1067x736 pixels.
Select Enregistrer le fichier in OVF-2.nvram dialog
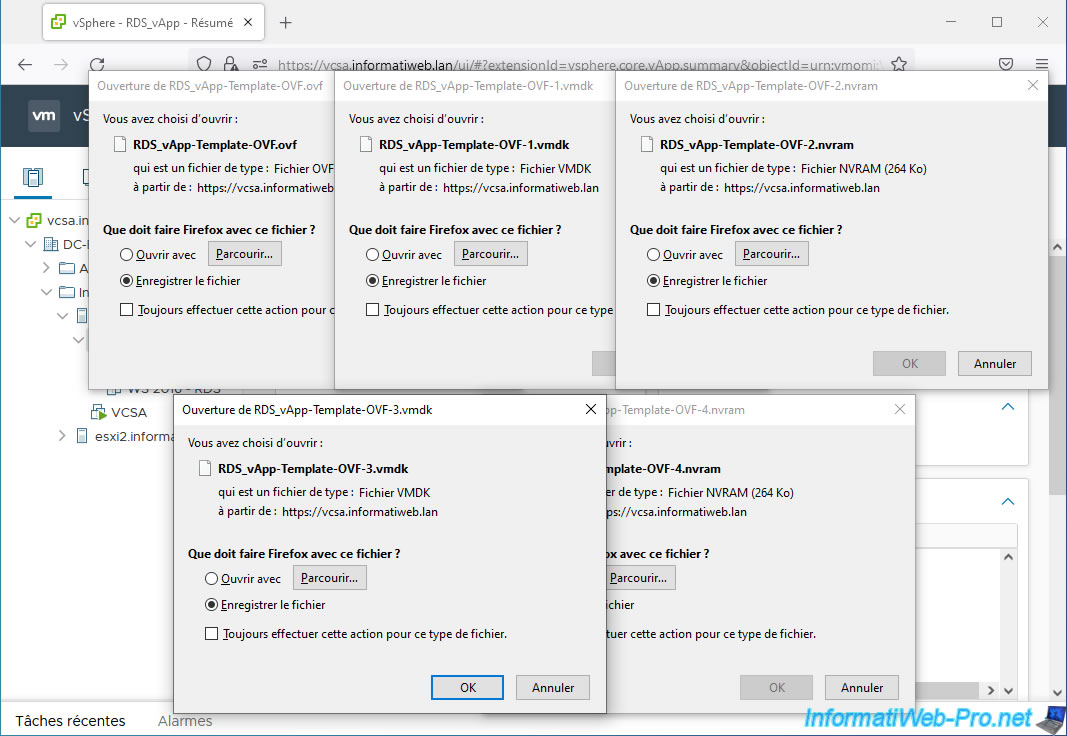click(653, 280)
